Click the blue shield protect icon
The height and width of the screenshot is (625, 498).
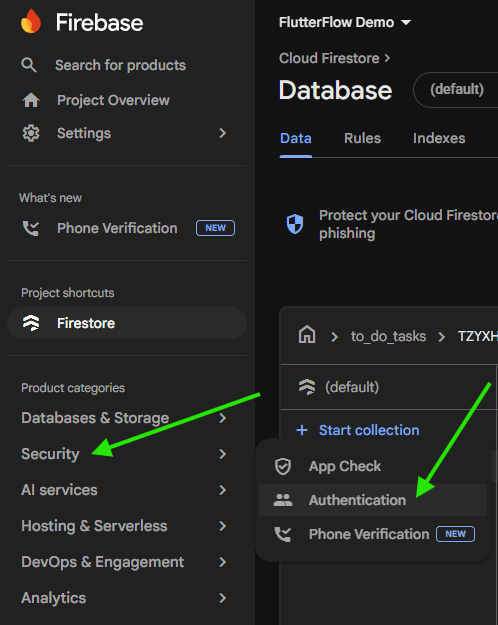pyautogui.click(x=295, y=224)
